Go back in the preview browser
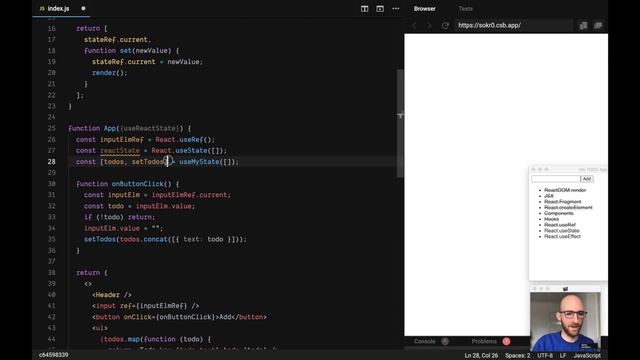Viewport: 640px width, 360px height. coord(414,25)
